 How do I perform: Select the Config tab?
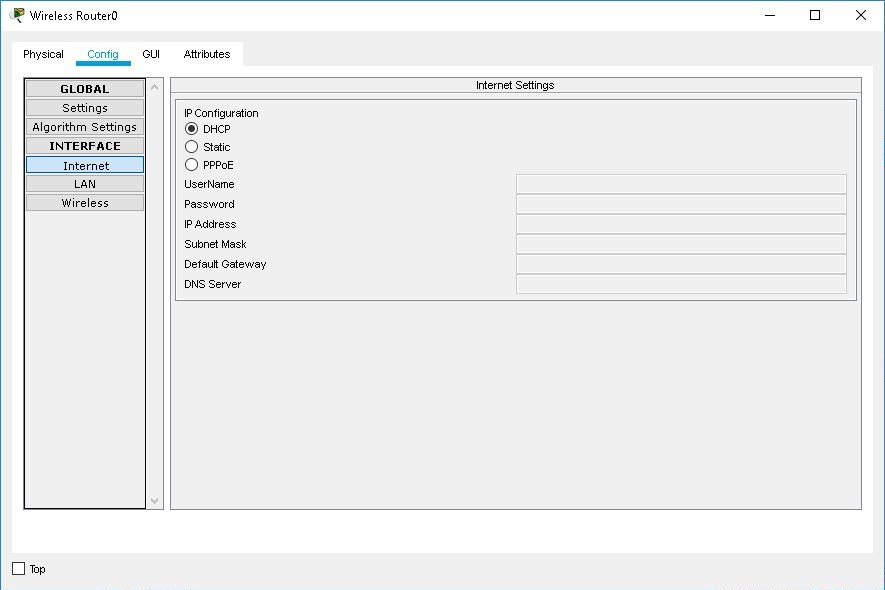103,54
